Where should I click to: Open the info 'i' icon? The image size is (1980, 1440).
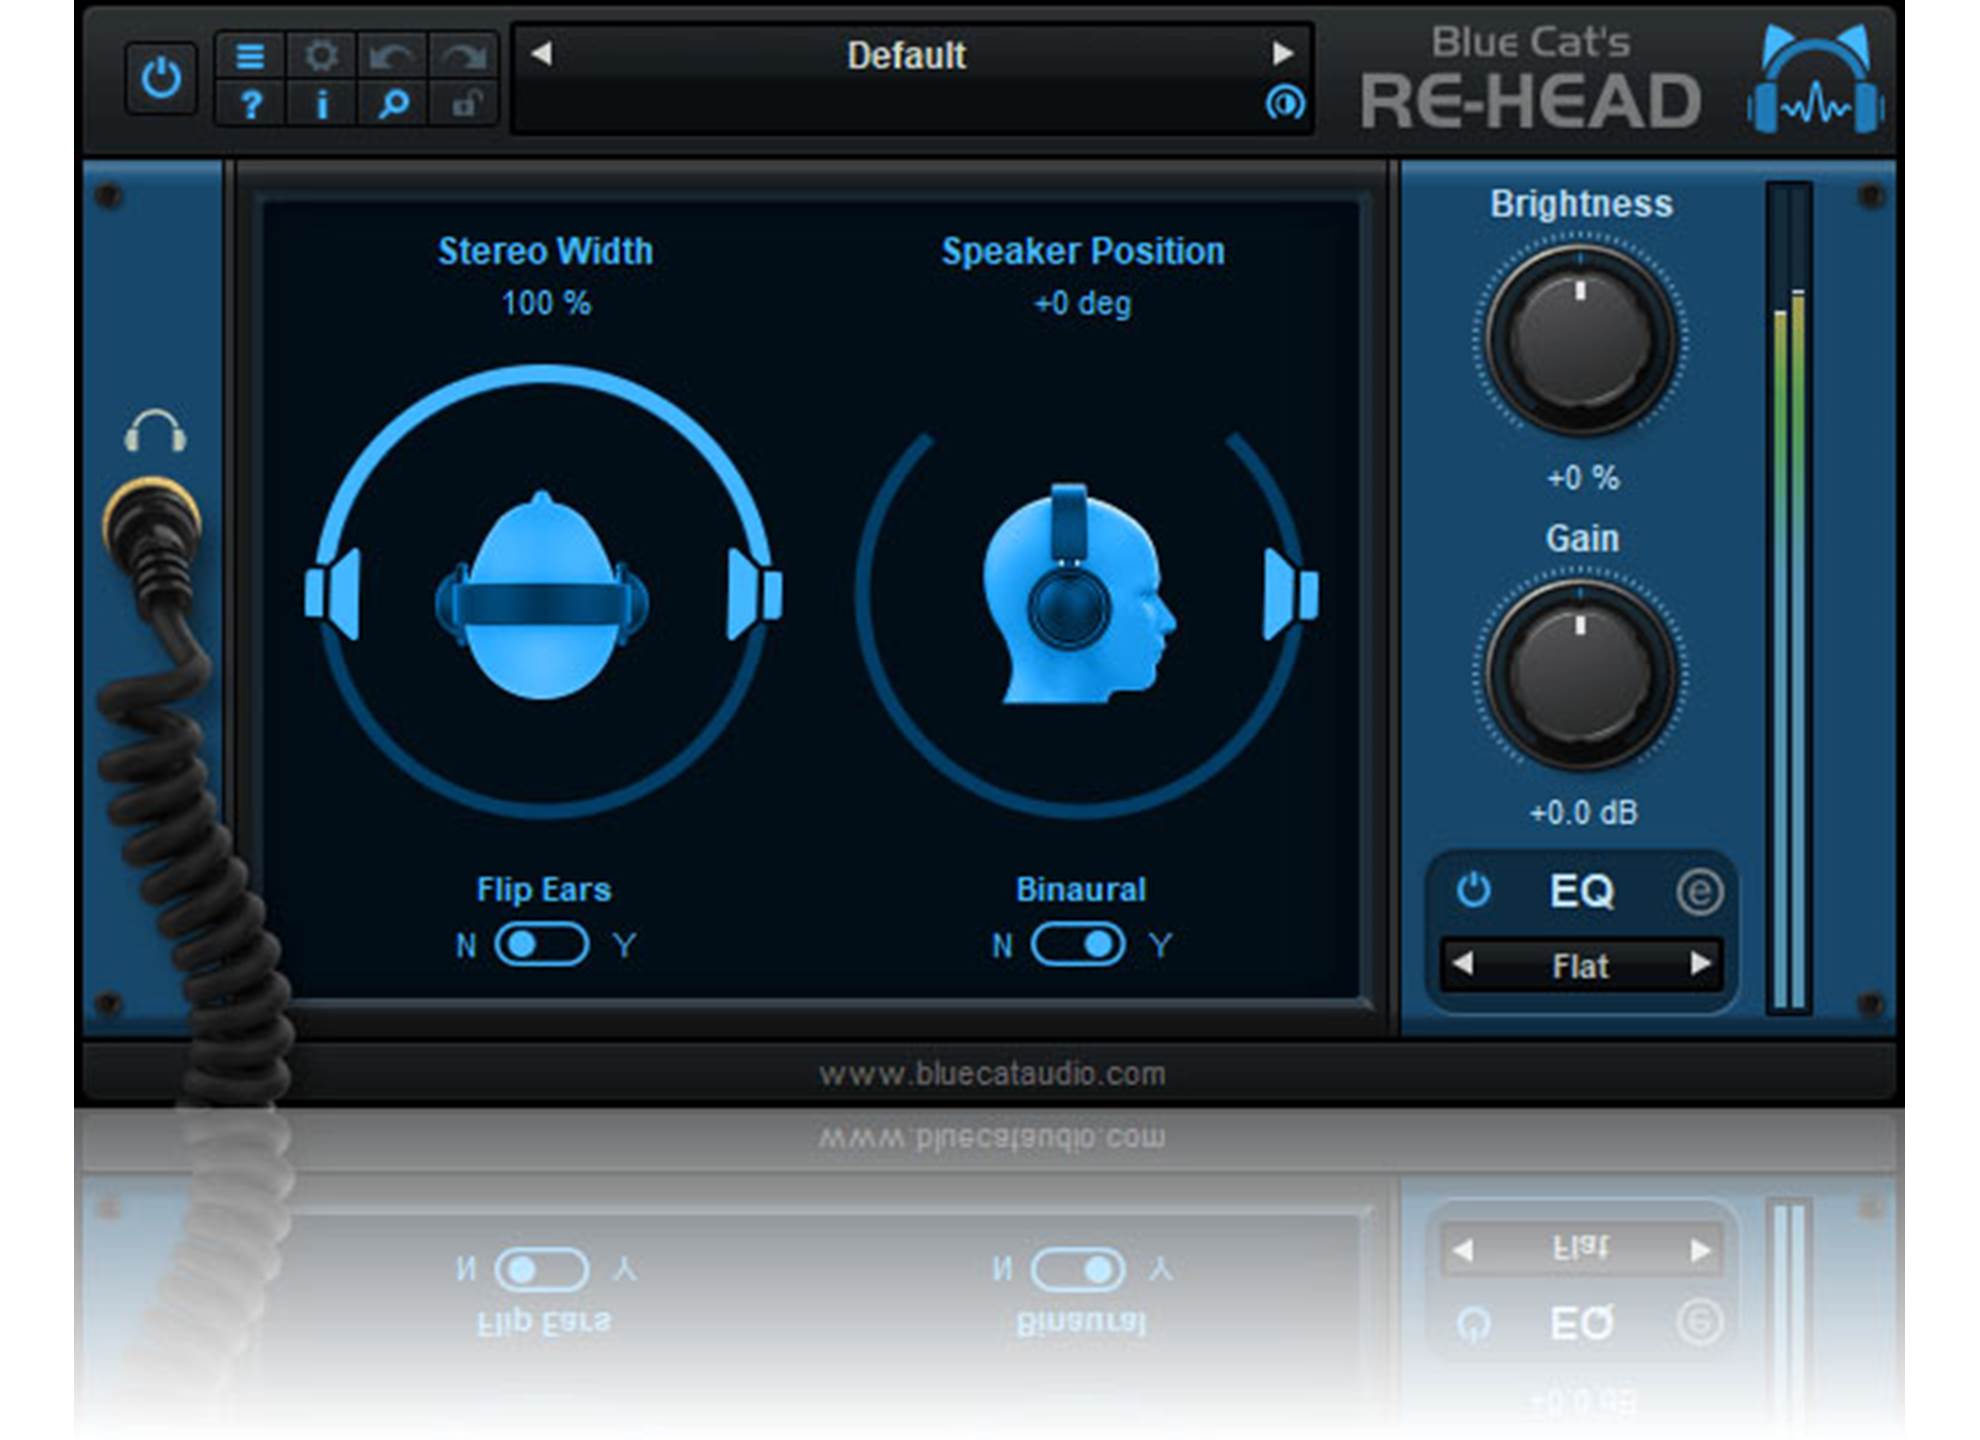(x=321, y=103)
